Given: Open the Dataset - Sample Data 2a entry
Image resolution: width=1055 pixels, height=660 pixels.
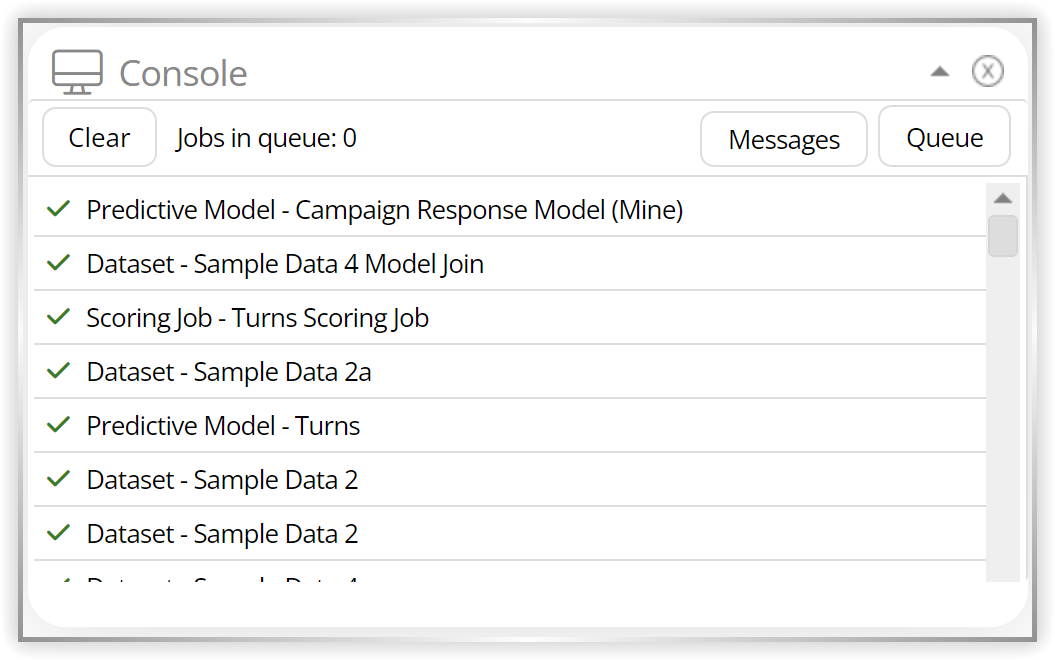Looking at the screenshot, I should click(510, 371).
